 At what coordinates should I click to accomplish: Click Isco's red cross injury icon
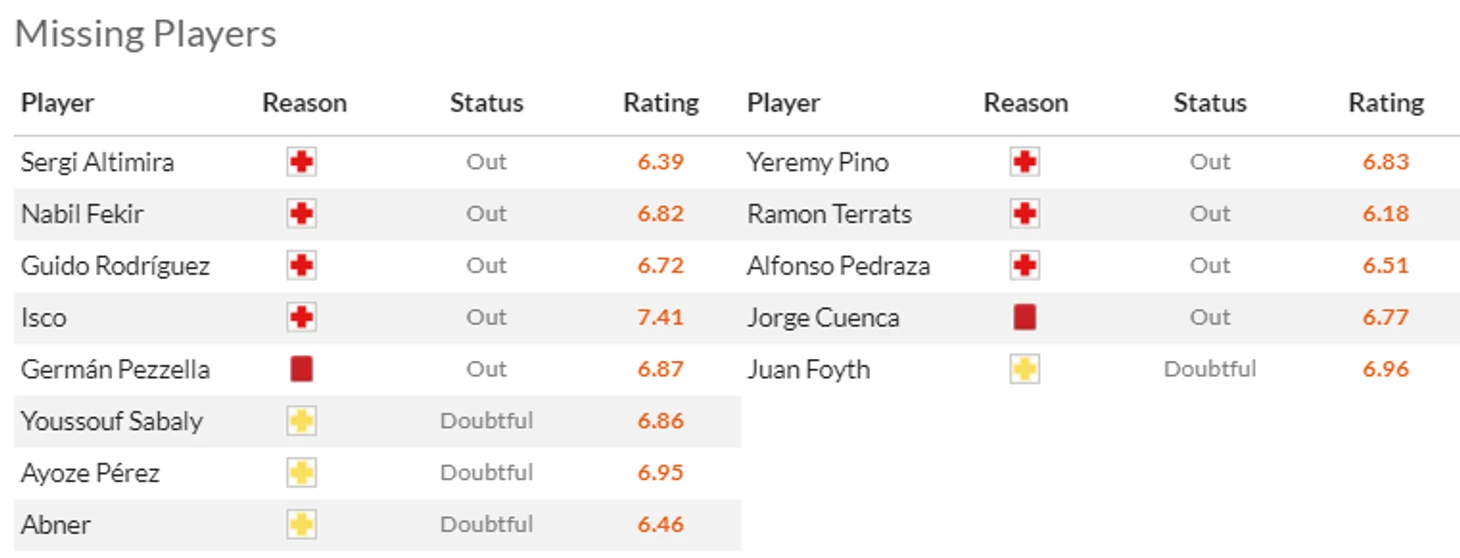(302, 318)
